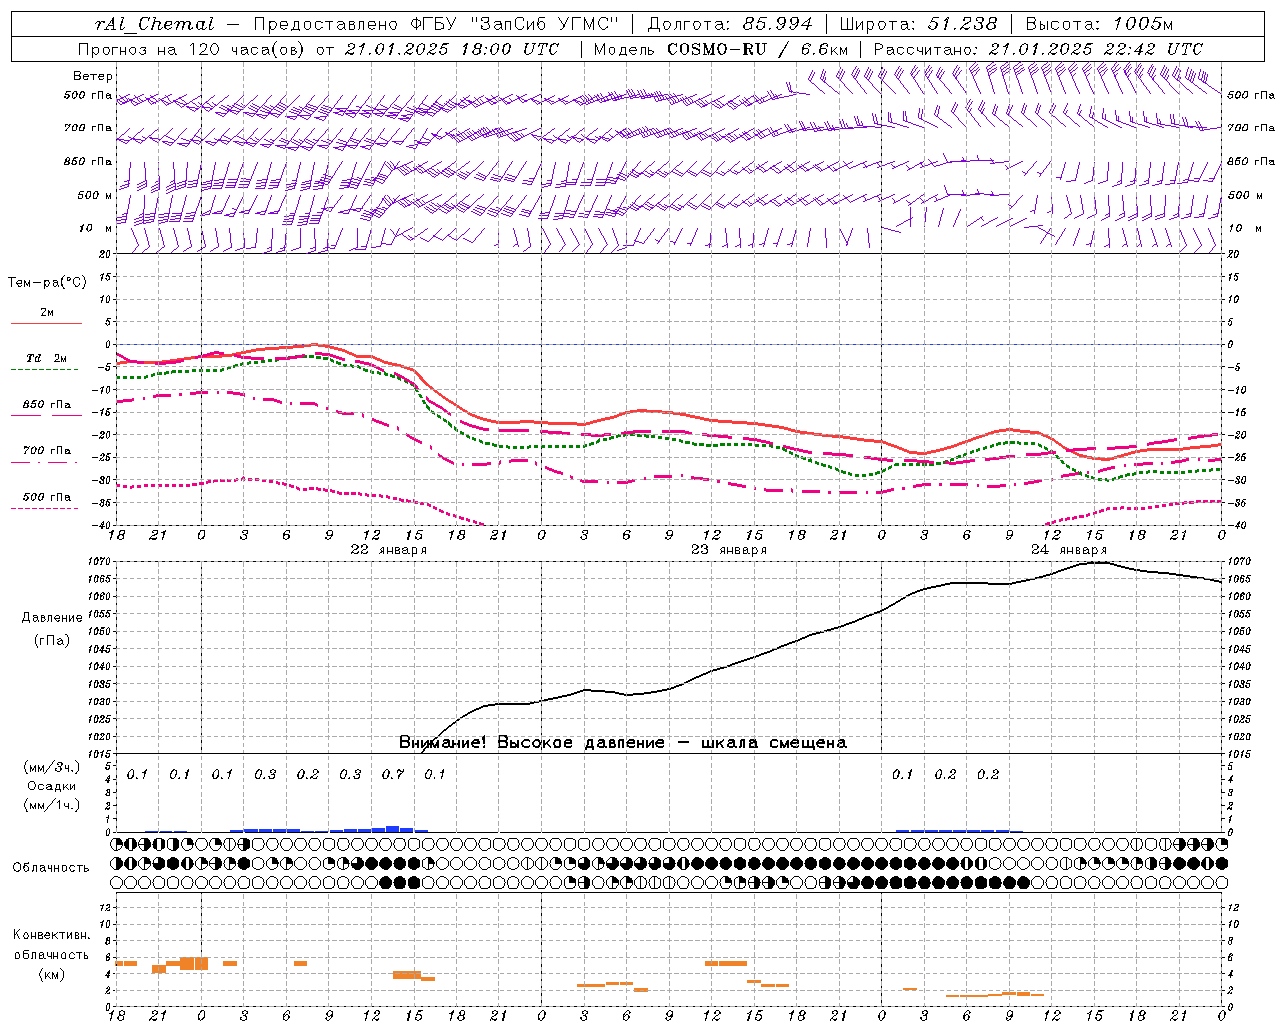Click the (мм/1ч.) precipitation unit label
The image size is (1280, 1024).
point(52,805)
